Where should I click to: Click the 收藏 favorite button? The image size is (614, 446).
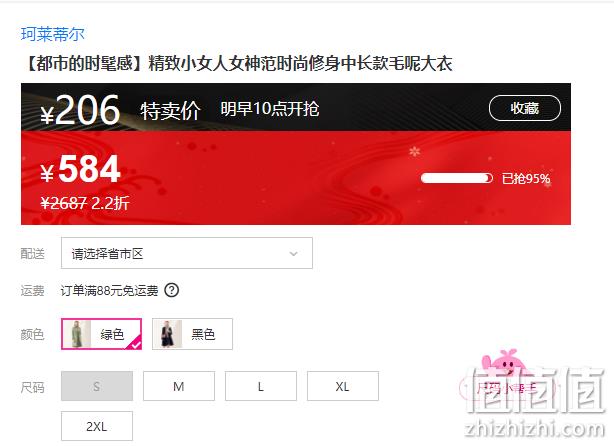click(525, 108)
